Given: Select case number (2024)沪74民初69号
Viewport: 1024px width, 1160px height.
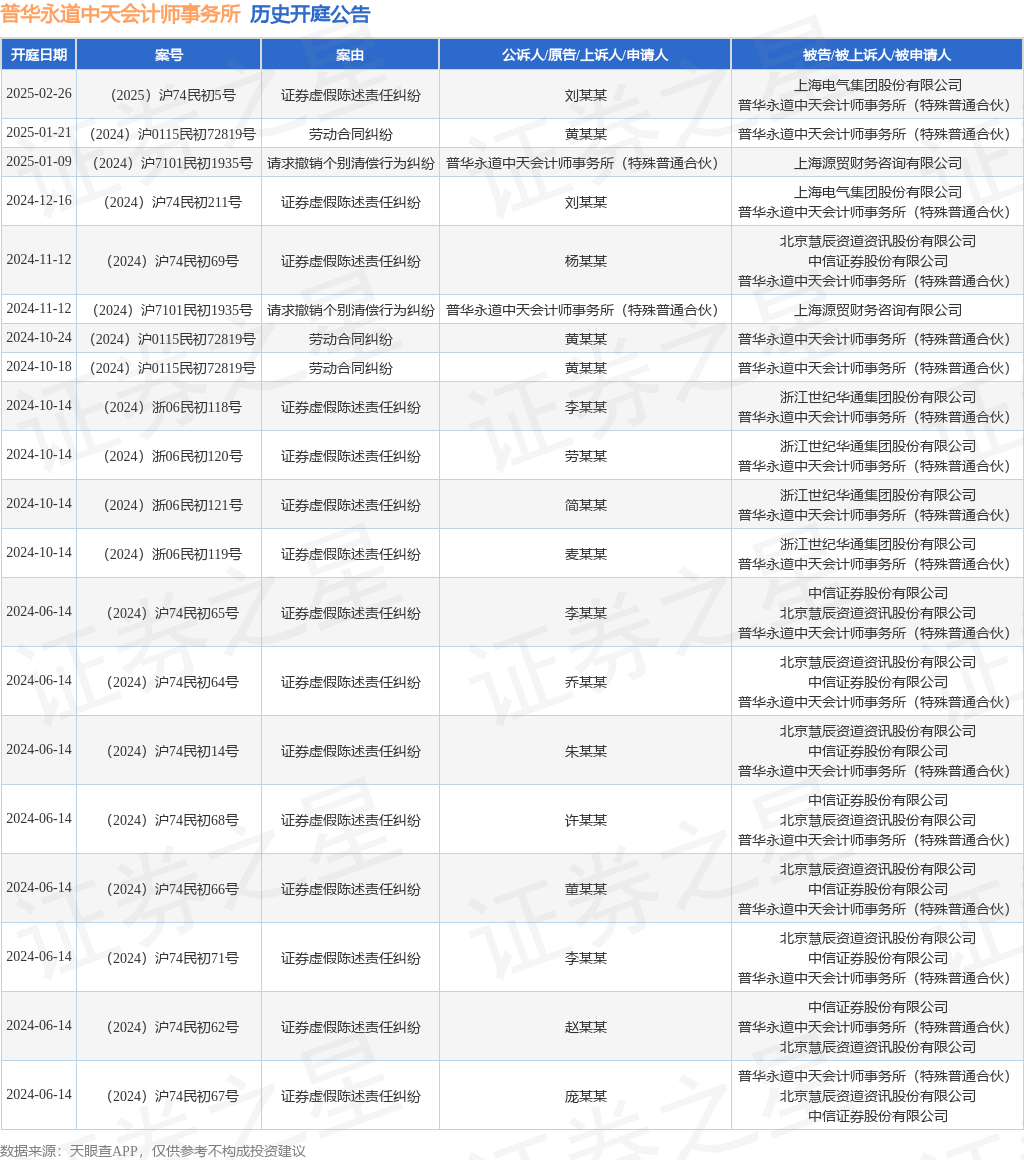Looking at the screenshot, I should [169, 261].
